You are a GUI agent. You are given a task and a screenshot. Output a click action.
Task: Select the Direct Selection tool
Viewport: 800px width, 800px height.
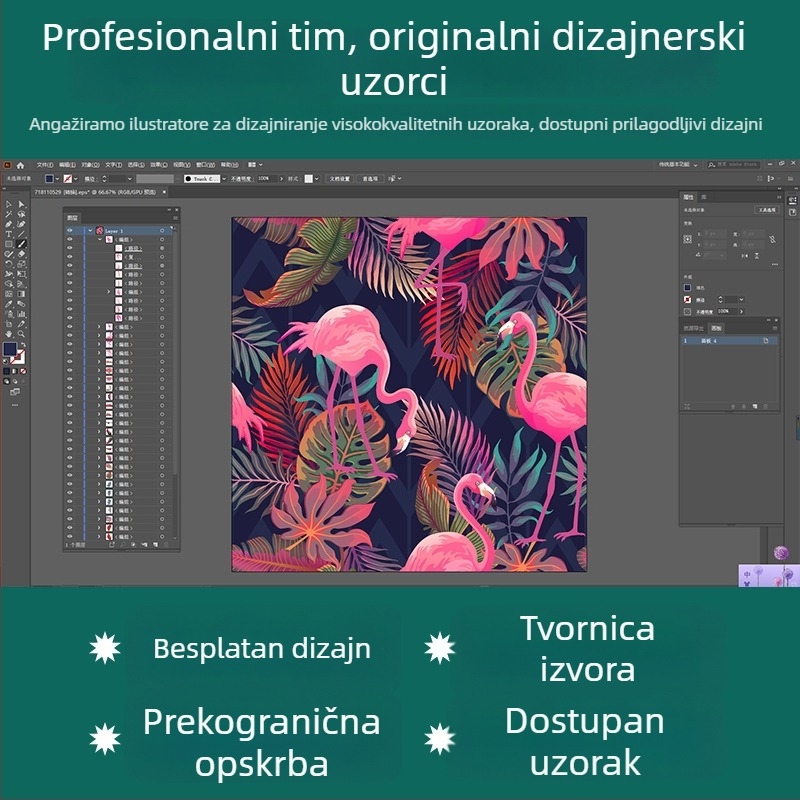(21, 204)
